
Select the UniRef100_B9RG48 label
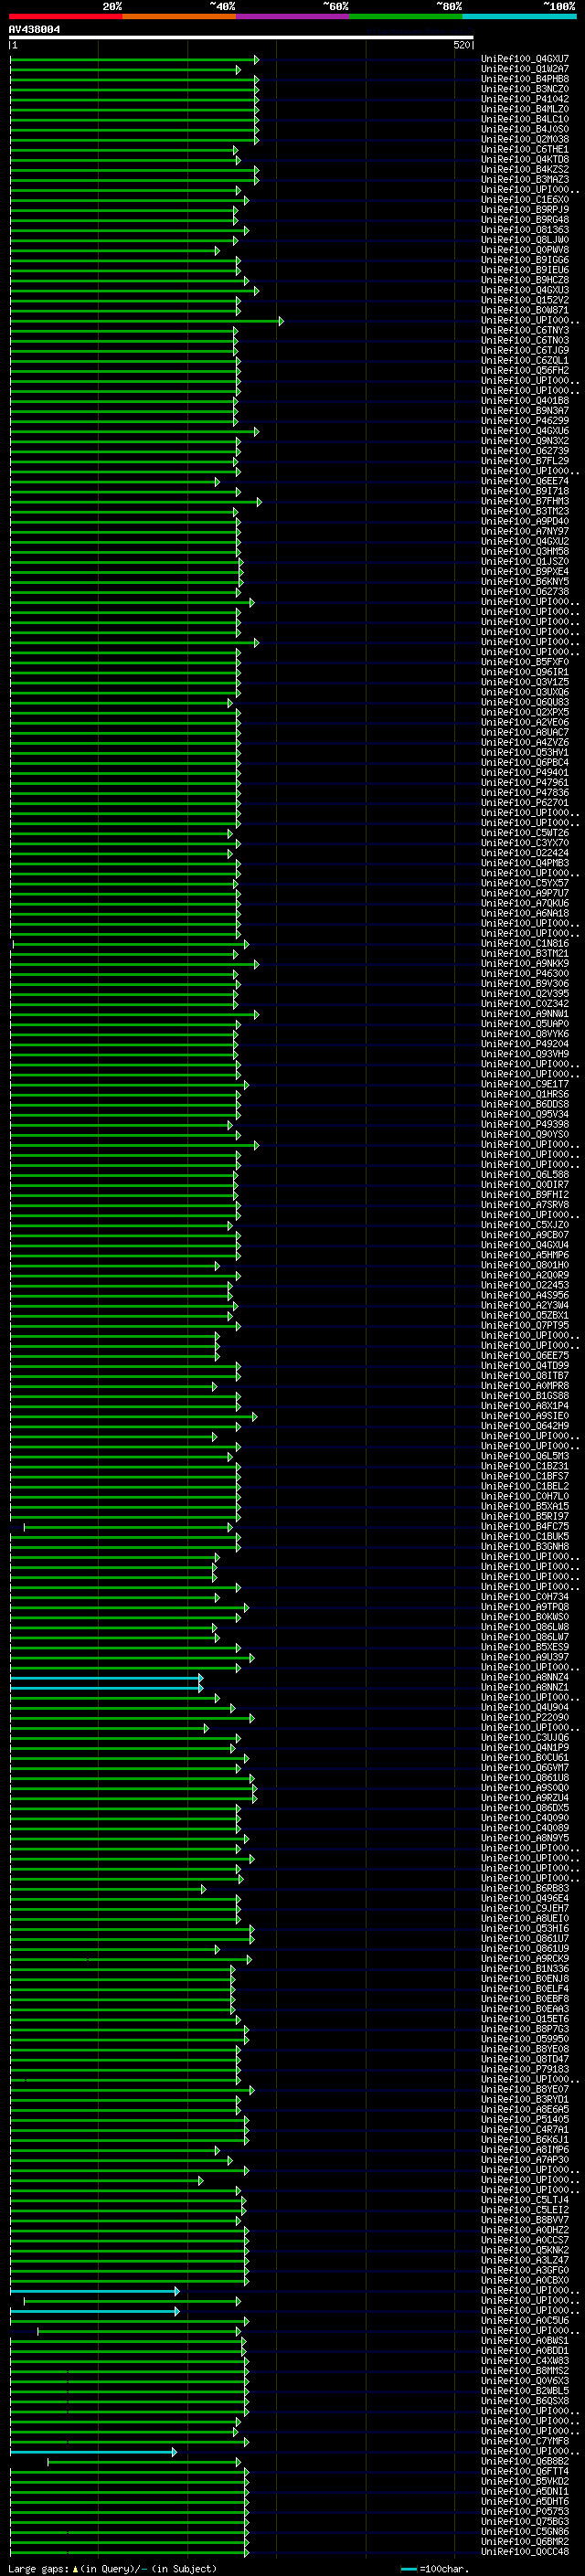(x=525, y=219)
